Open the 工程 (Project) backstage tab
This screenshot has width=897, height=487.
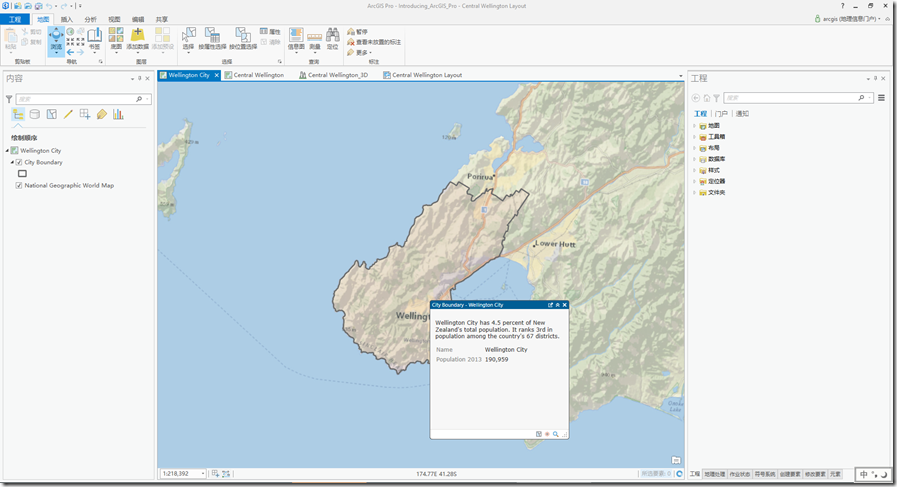(x=15, y=19)
